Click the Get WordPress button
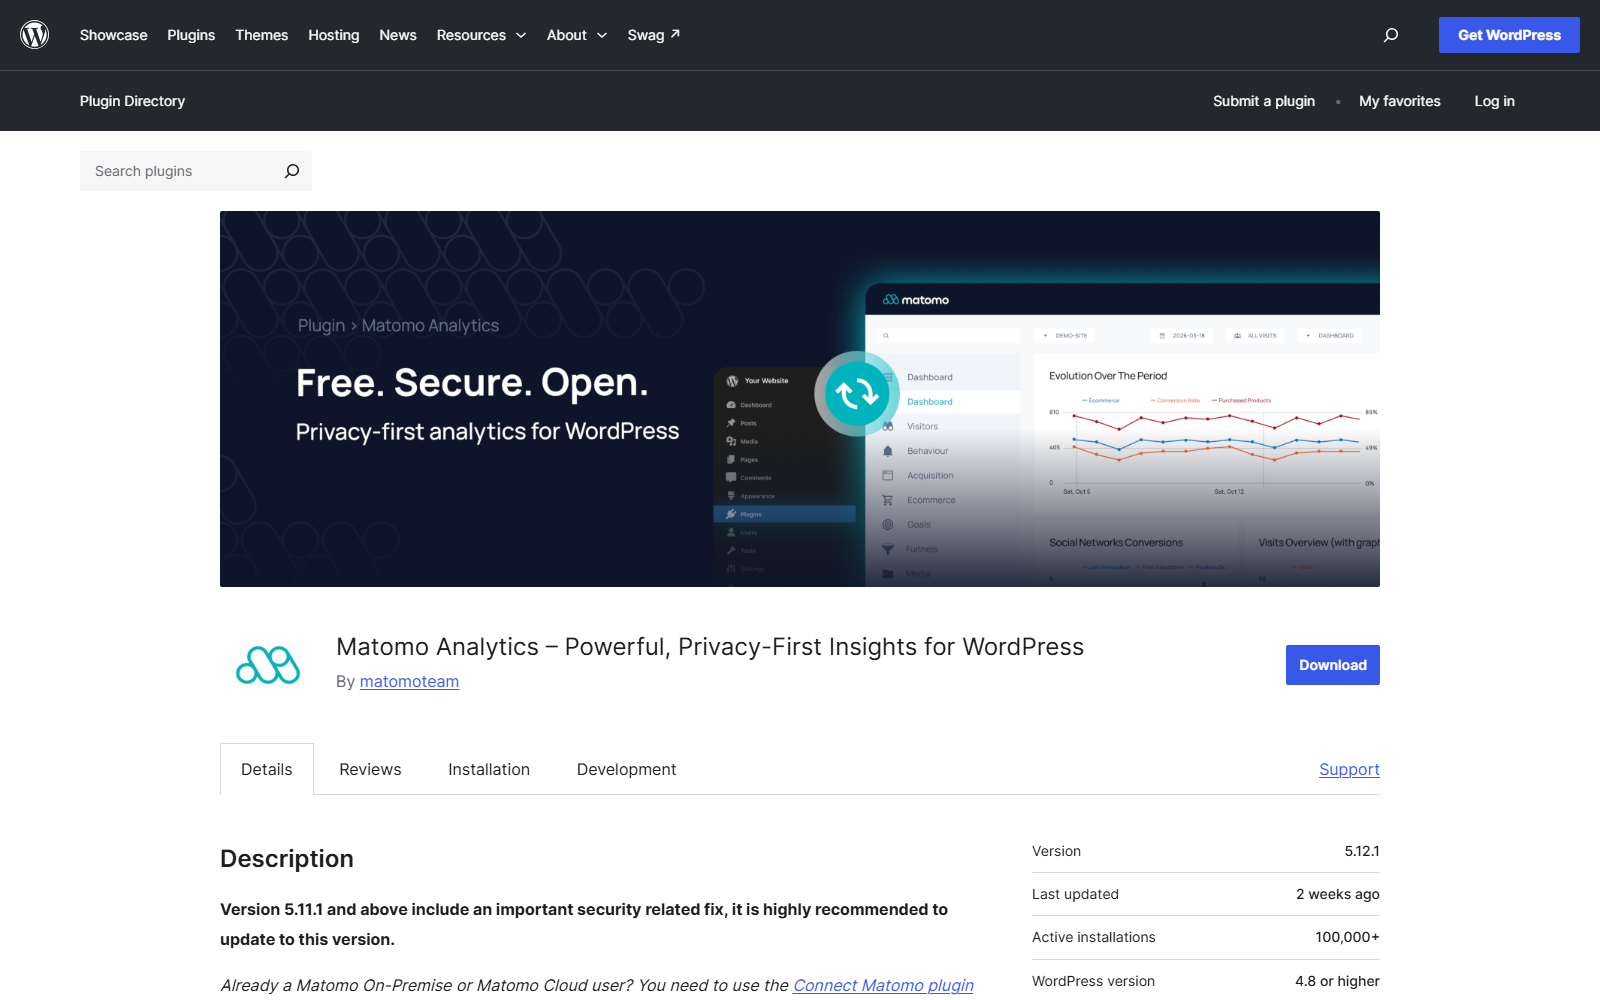Screen dimensions: 1600x1000 1509,35
